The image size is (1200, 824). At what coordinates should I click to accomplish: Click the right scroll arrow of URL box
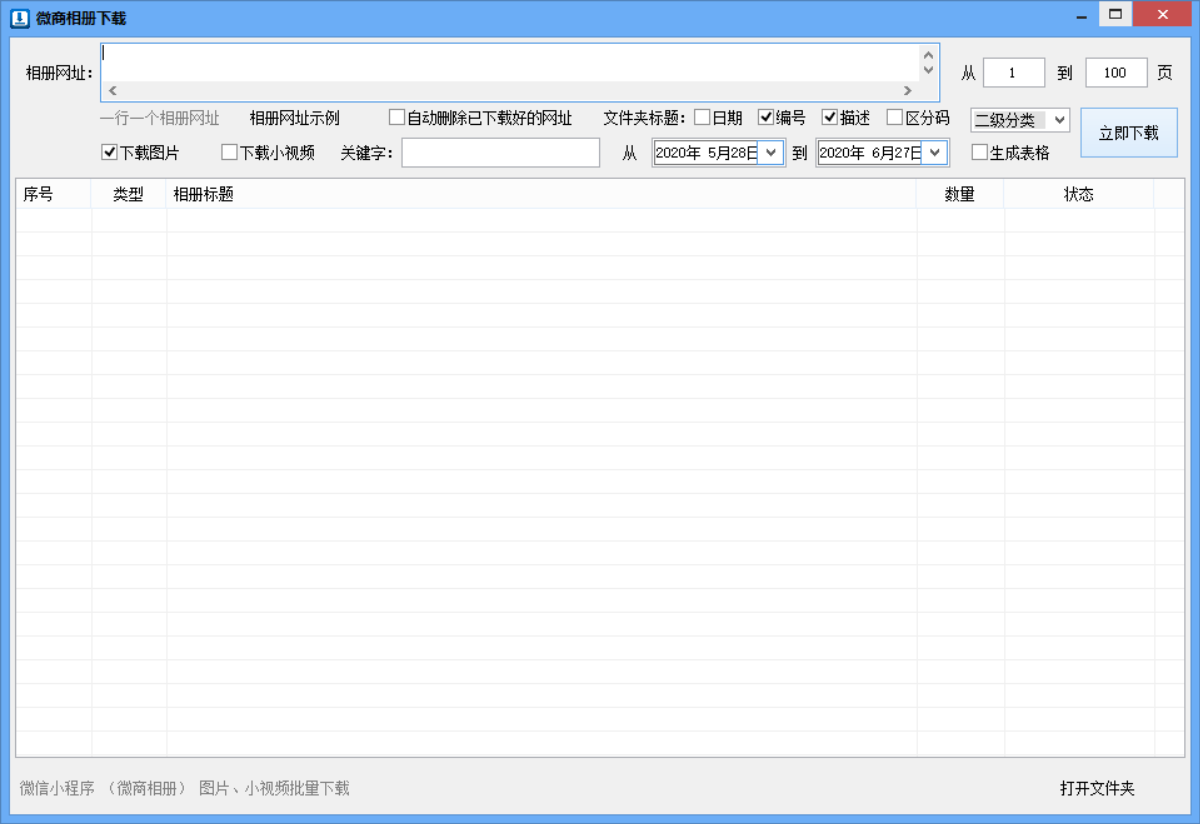[x=908, y=90]
